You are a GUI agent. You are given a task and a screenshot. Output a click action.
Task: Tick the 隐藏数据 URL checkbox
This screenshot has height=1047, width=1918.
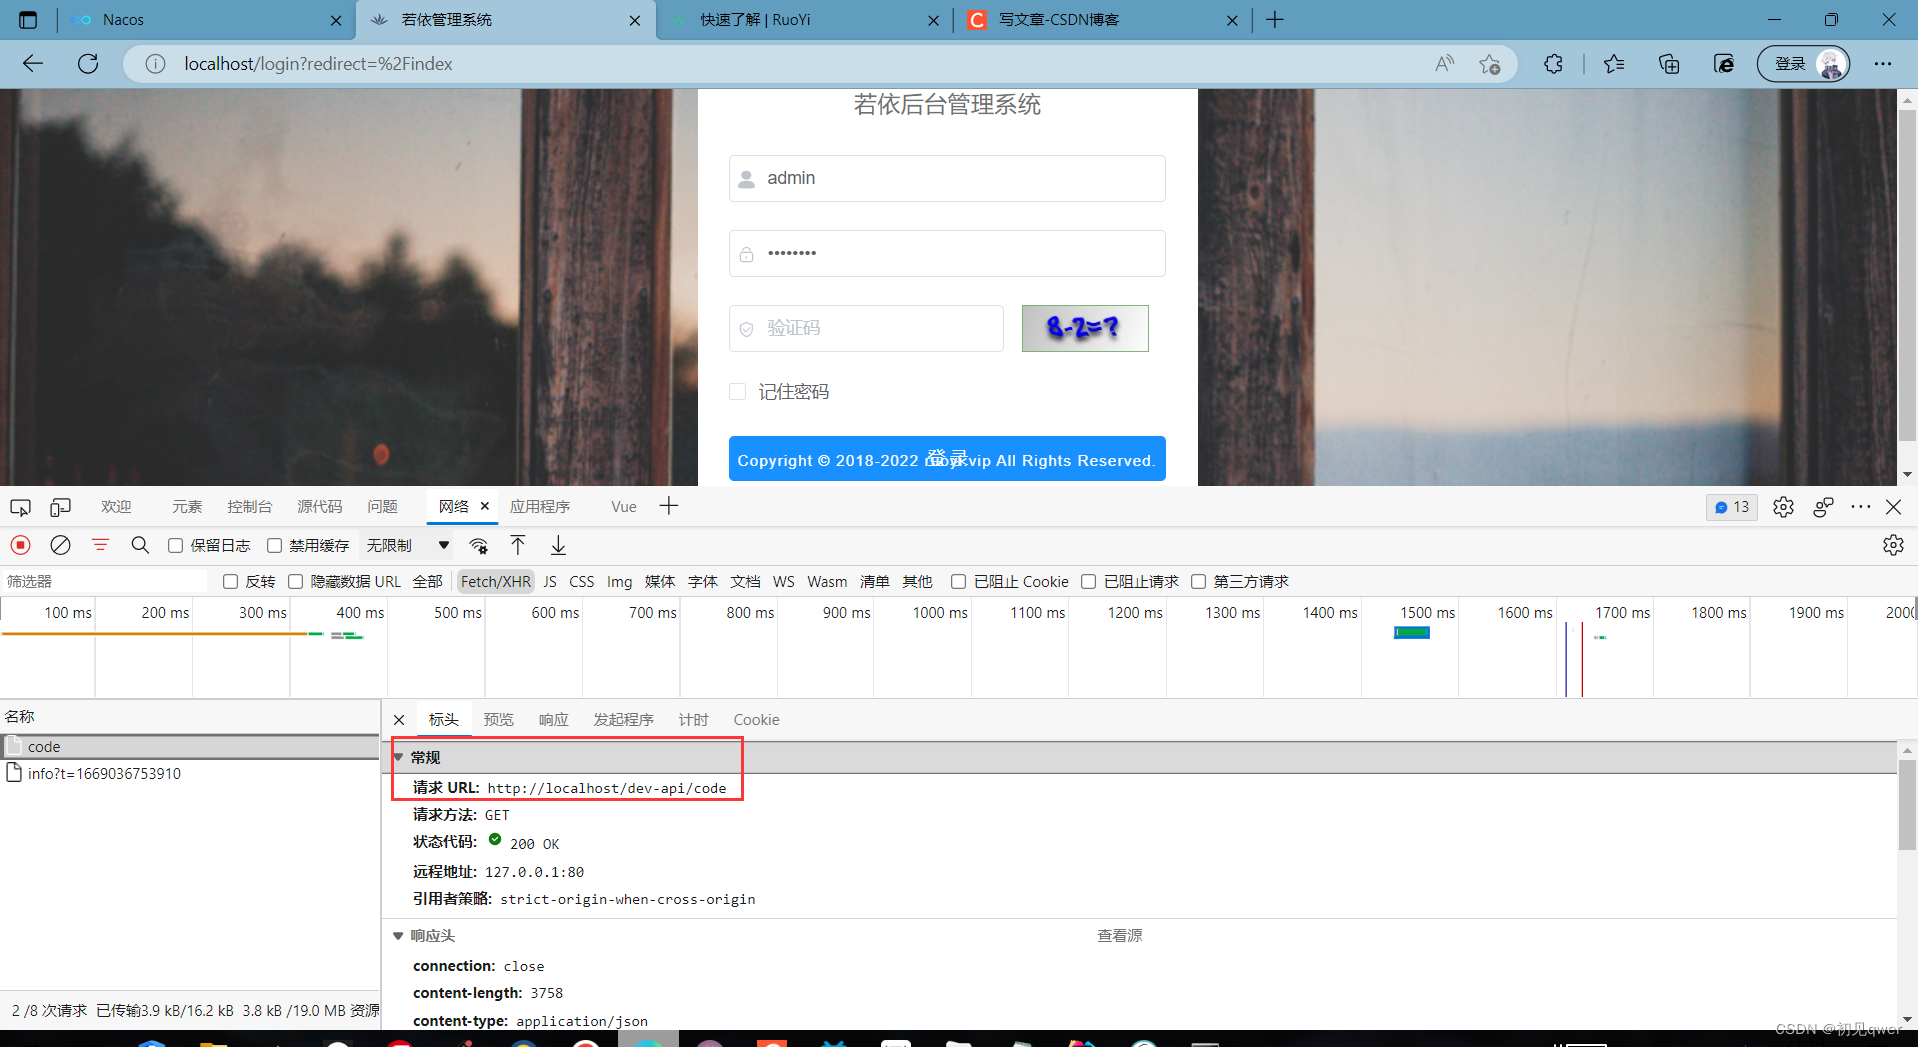click(295, 581)
